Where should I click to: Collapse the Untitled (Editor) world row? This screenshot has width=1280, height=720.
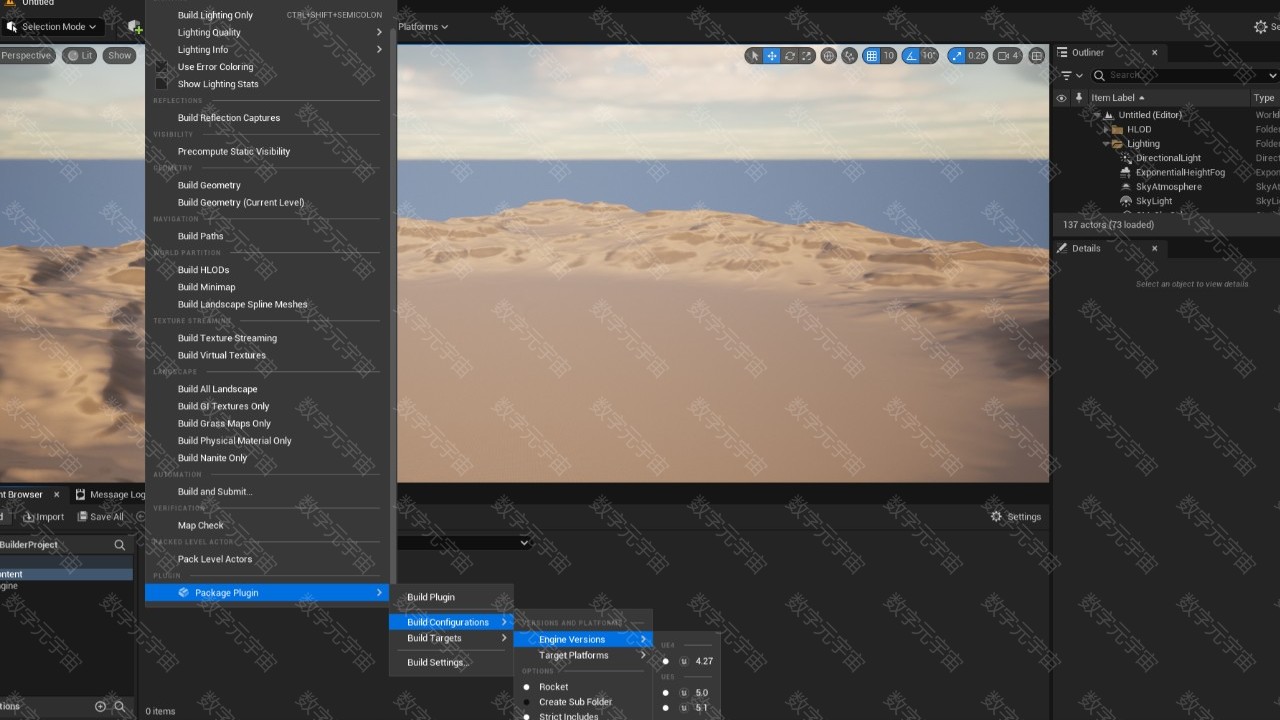(1097, 115)
